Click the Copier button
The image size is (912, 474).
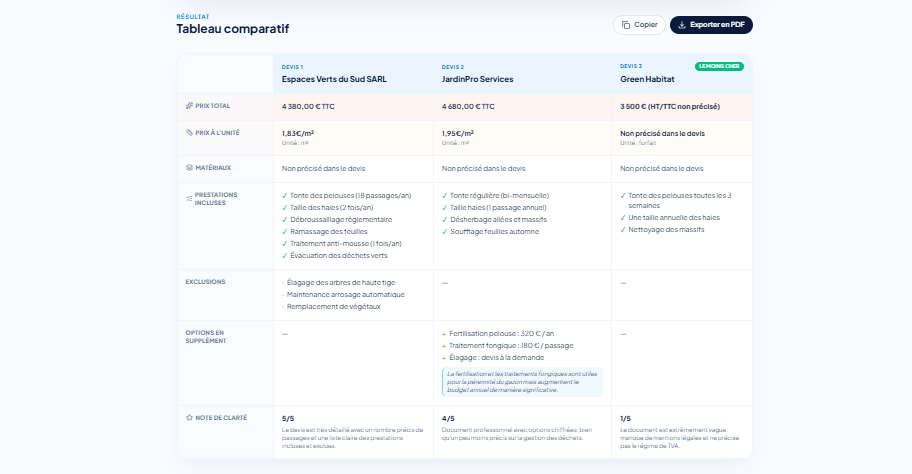639,25
